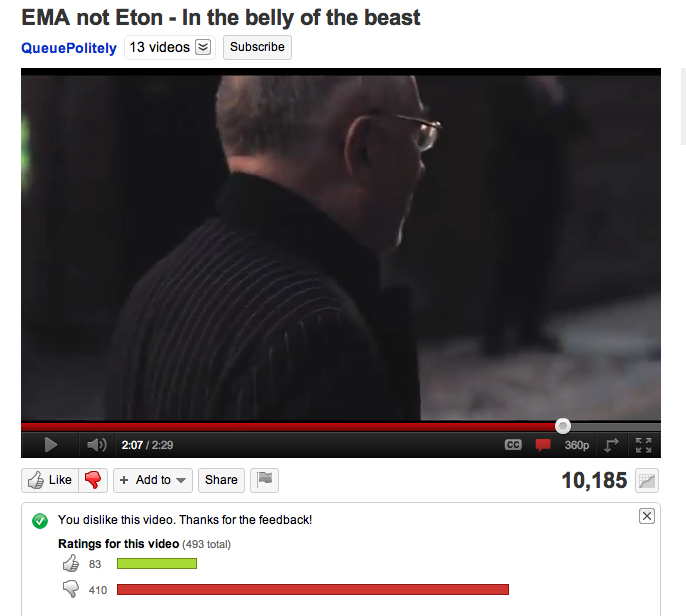Show video statistics chart icon
The width and height of the screenshot is (686, 616).
[647, 481]
